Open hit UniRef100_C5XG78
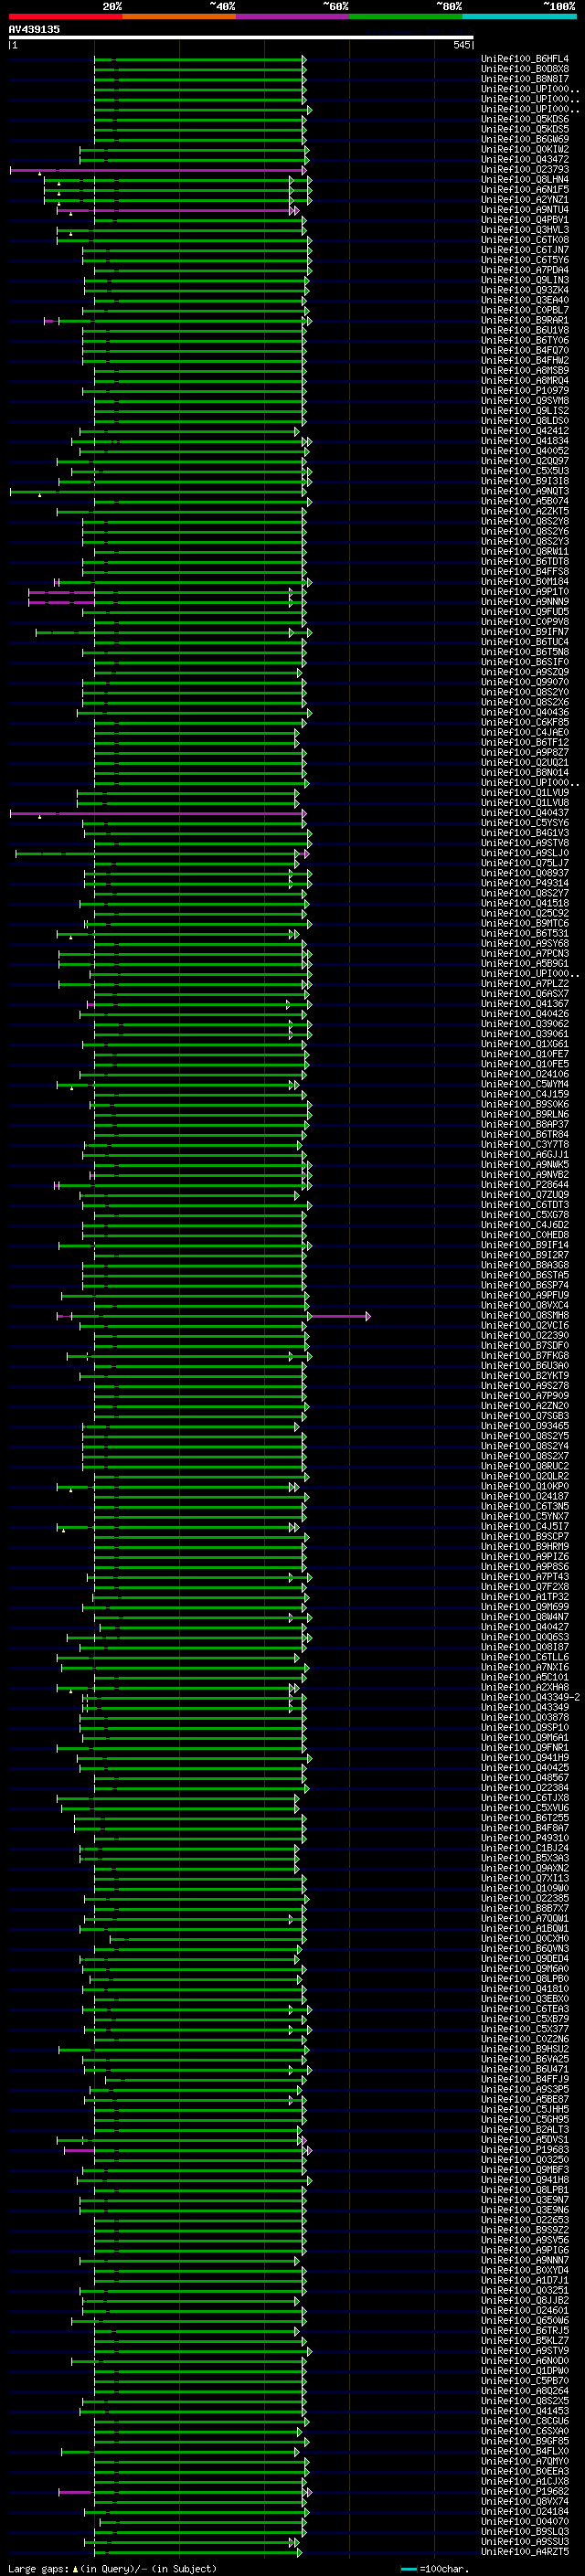This screenshot has height=2576, width=585. coord(524,1215)
